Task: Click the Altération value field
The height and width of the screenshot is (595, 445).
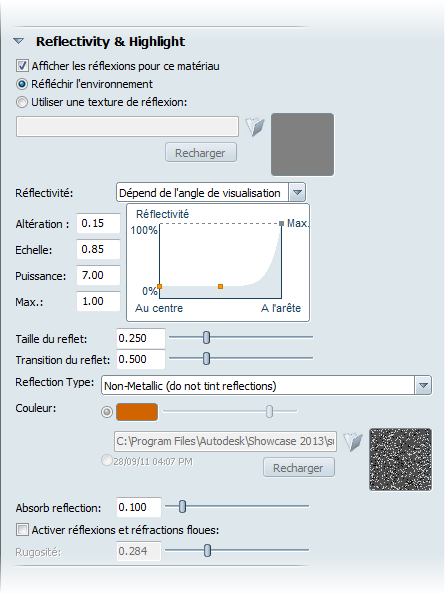Action: point(99,223)
